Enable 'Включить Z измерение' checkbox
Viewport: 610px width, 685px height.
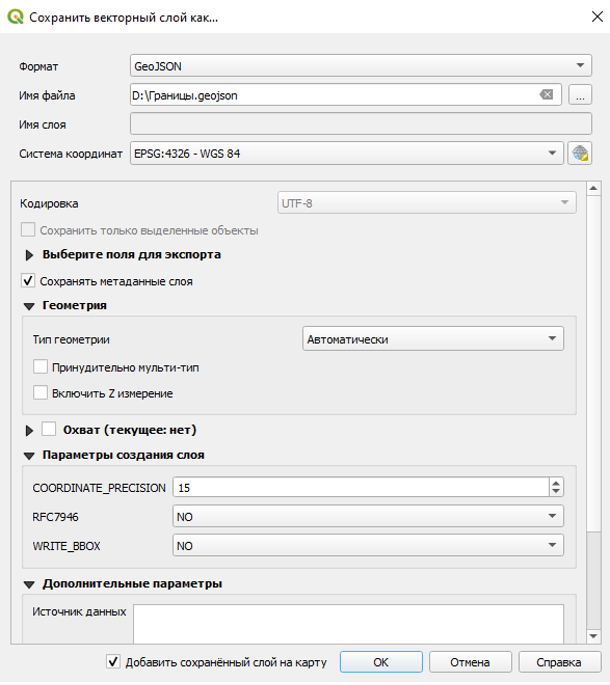click(x=41, y=393)
